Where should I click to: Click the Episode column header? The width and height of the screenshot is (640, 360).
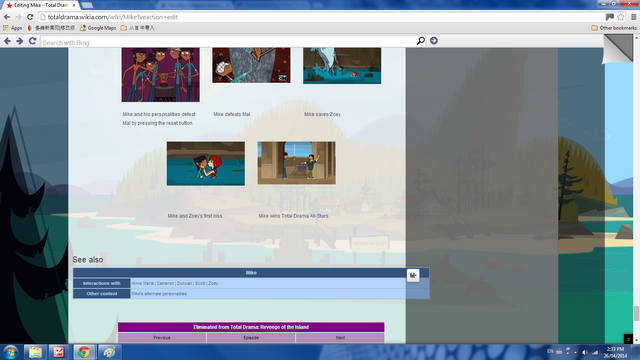(x=251, y=338)
